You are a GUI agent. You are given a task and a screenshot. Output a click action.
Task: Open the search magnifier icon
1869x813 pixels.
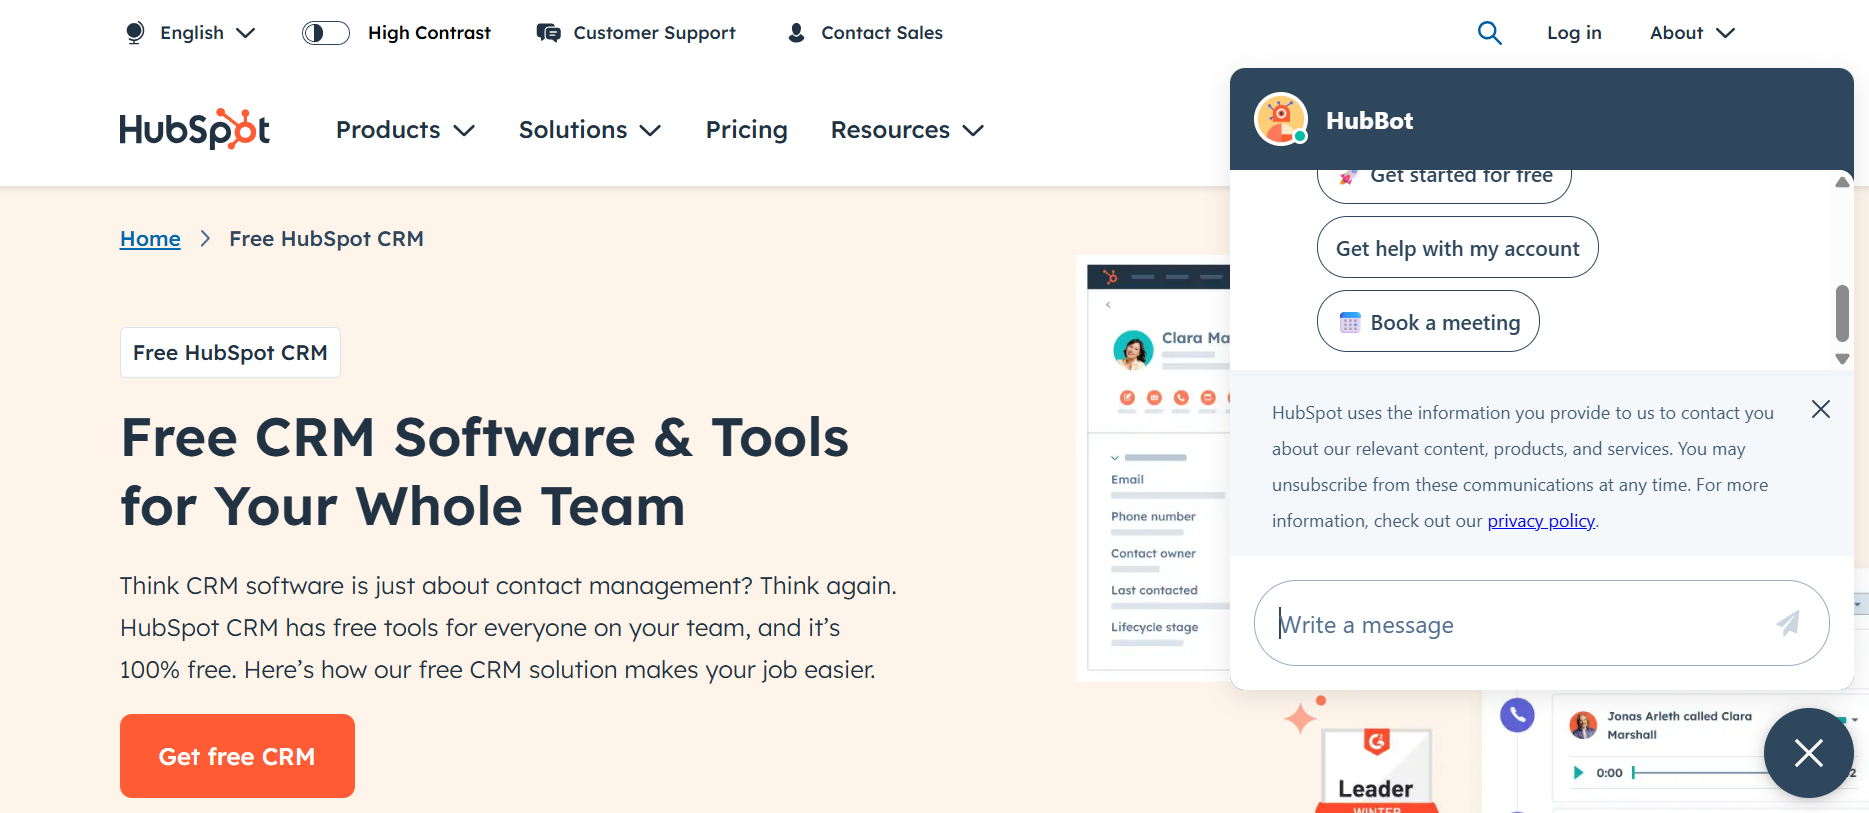[1490, 33]
